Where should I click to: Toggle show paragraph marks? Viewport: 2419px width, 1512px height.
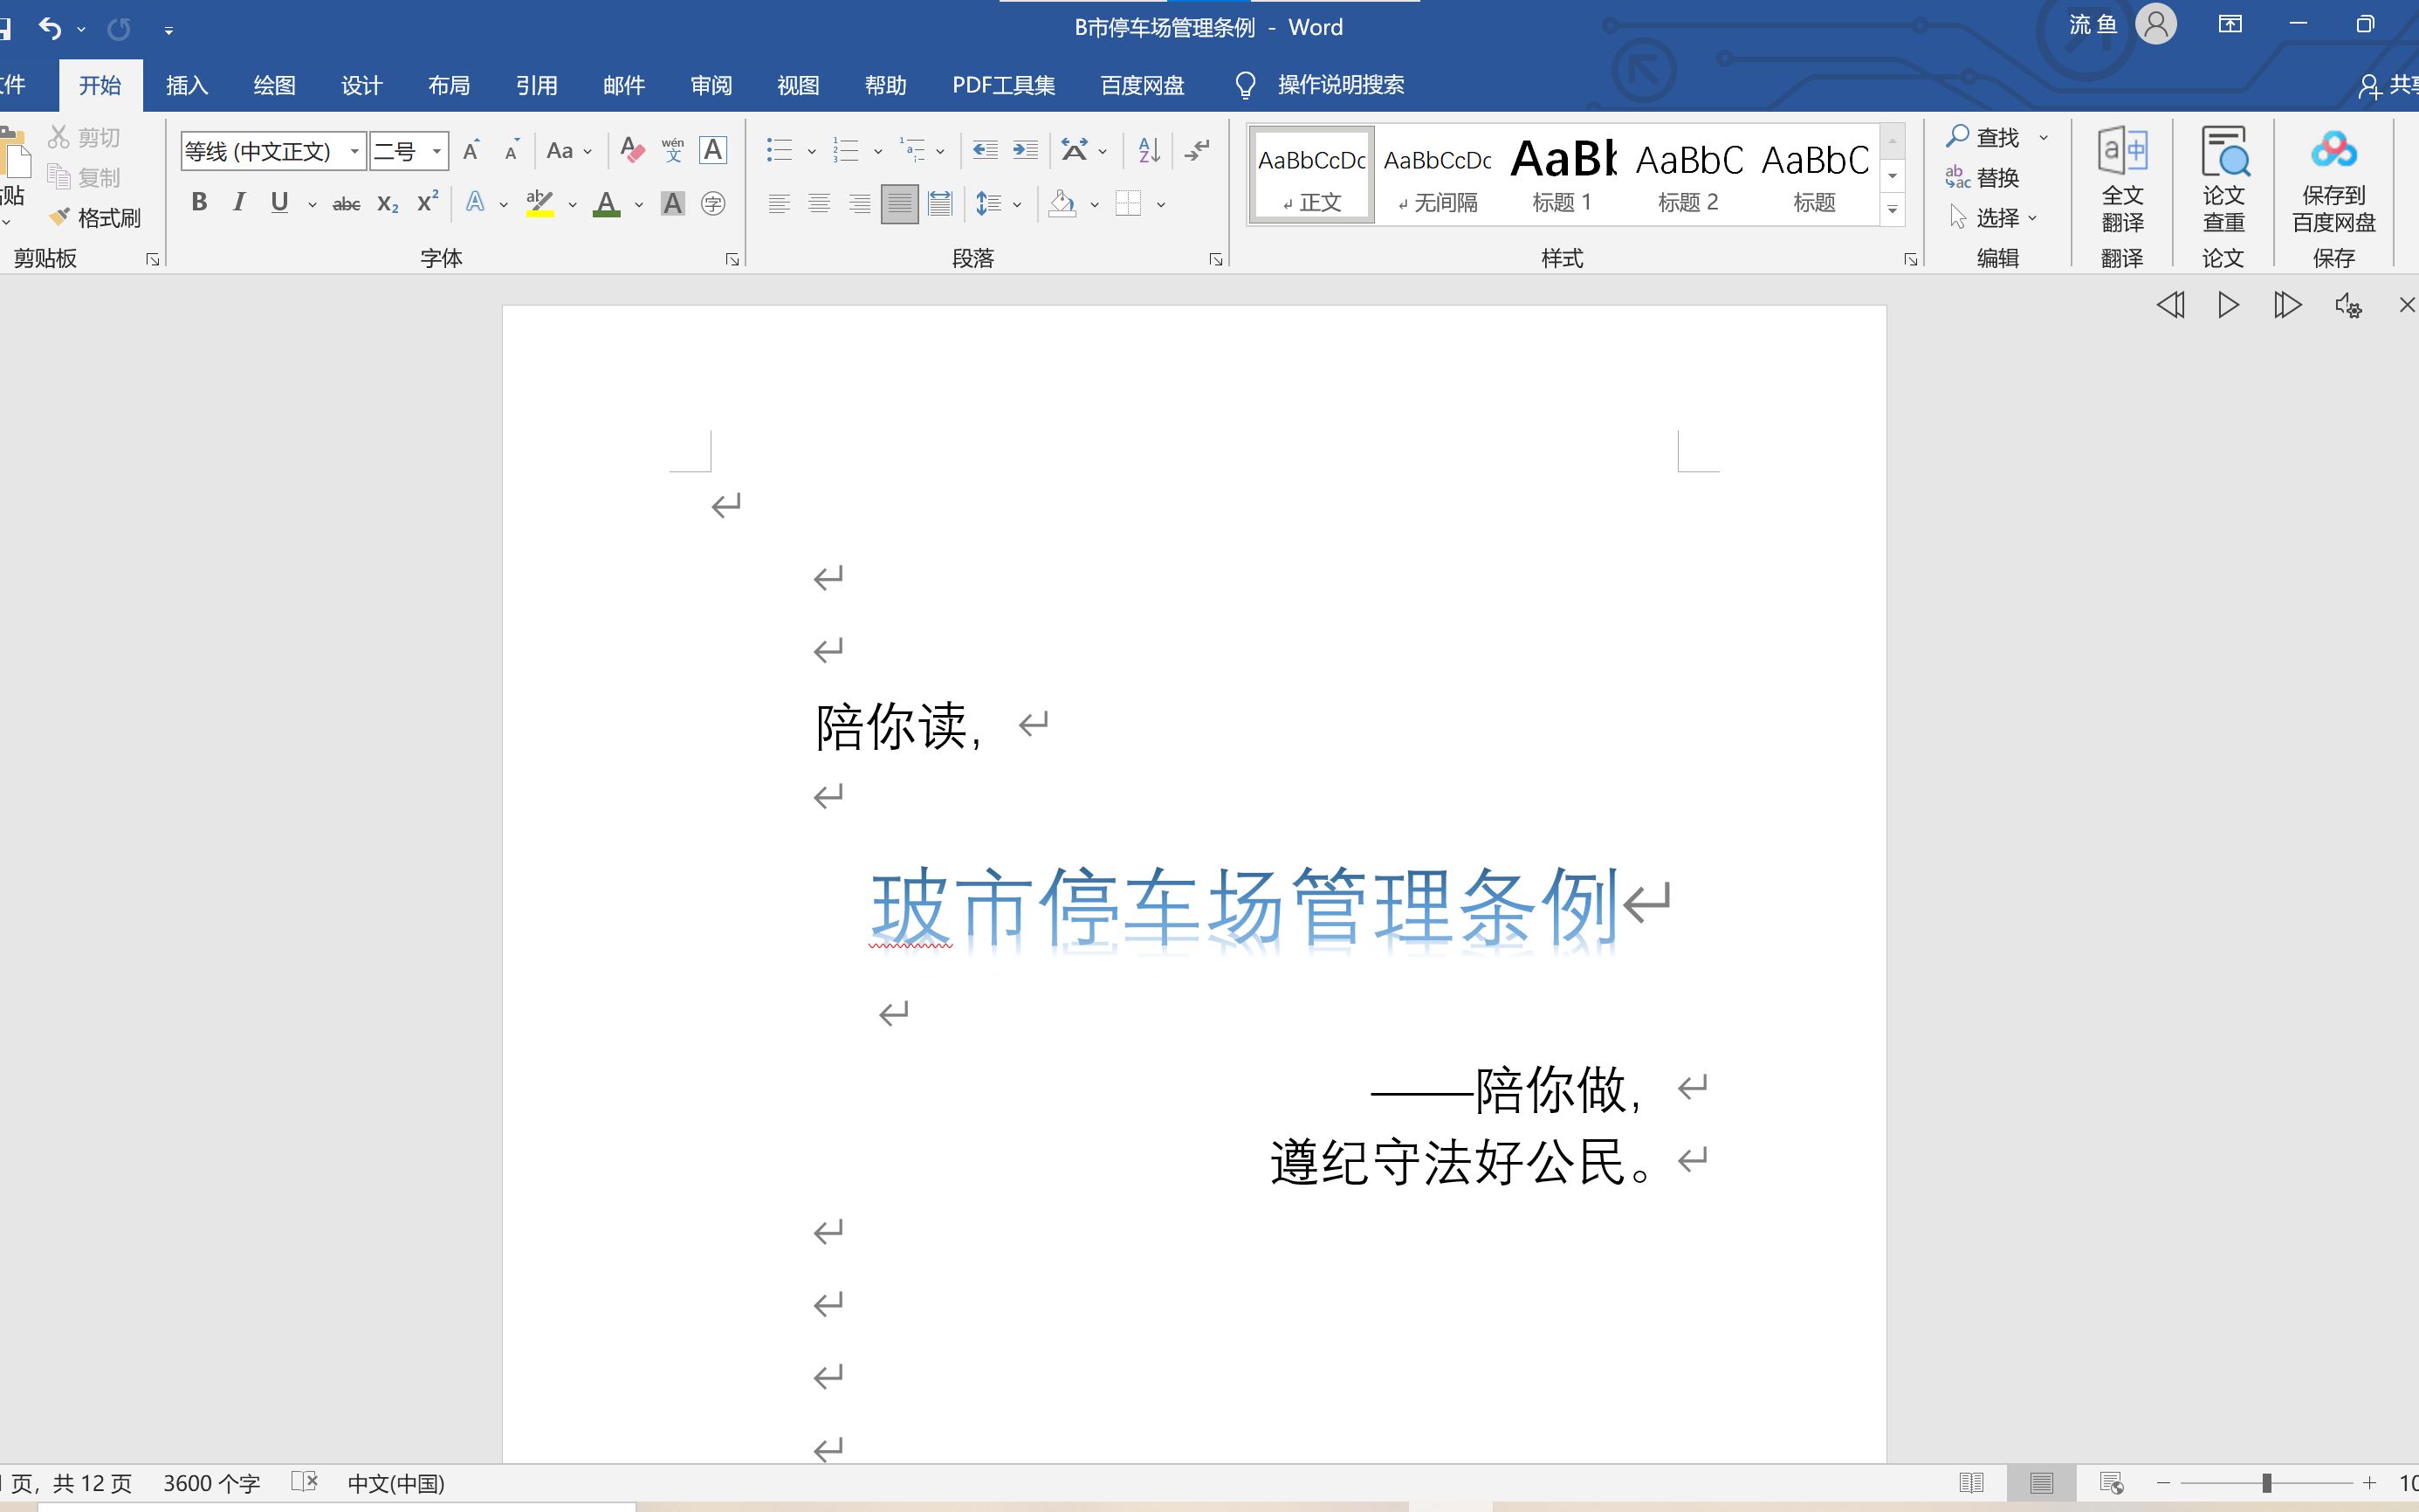coord(1197,151)
